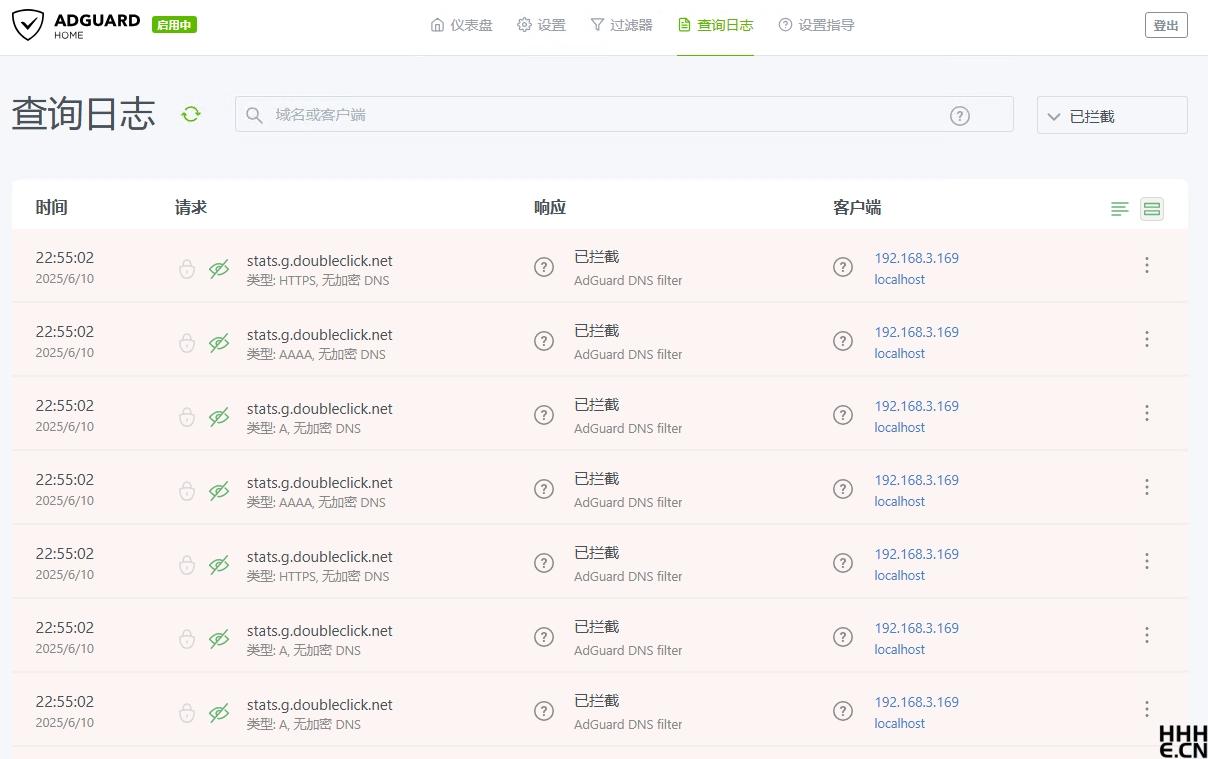This screenshot has height=759, width=1208.
Task: Click the client info icon in the first row
Action: 843,267
